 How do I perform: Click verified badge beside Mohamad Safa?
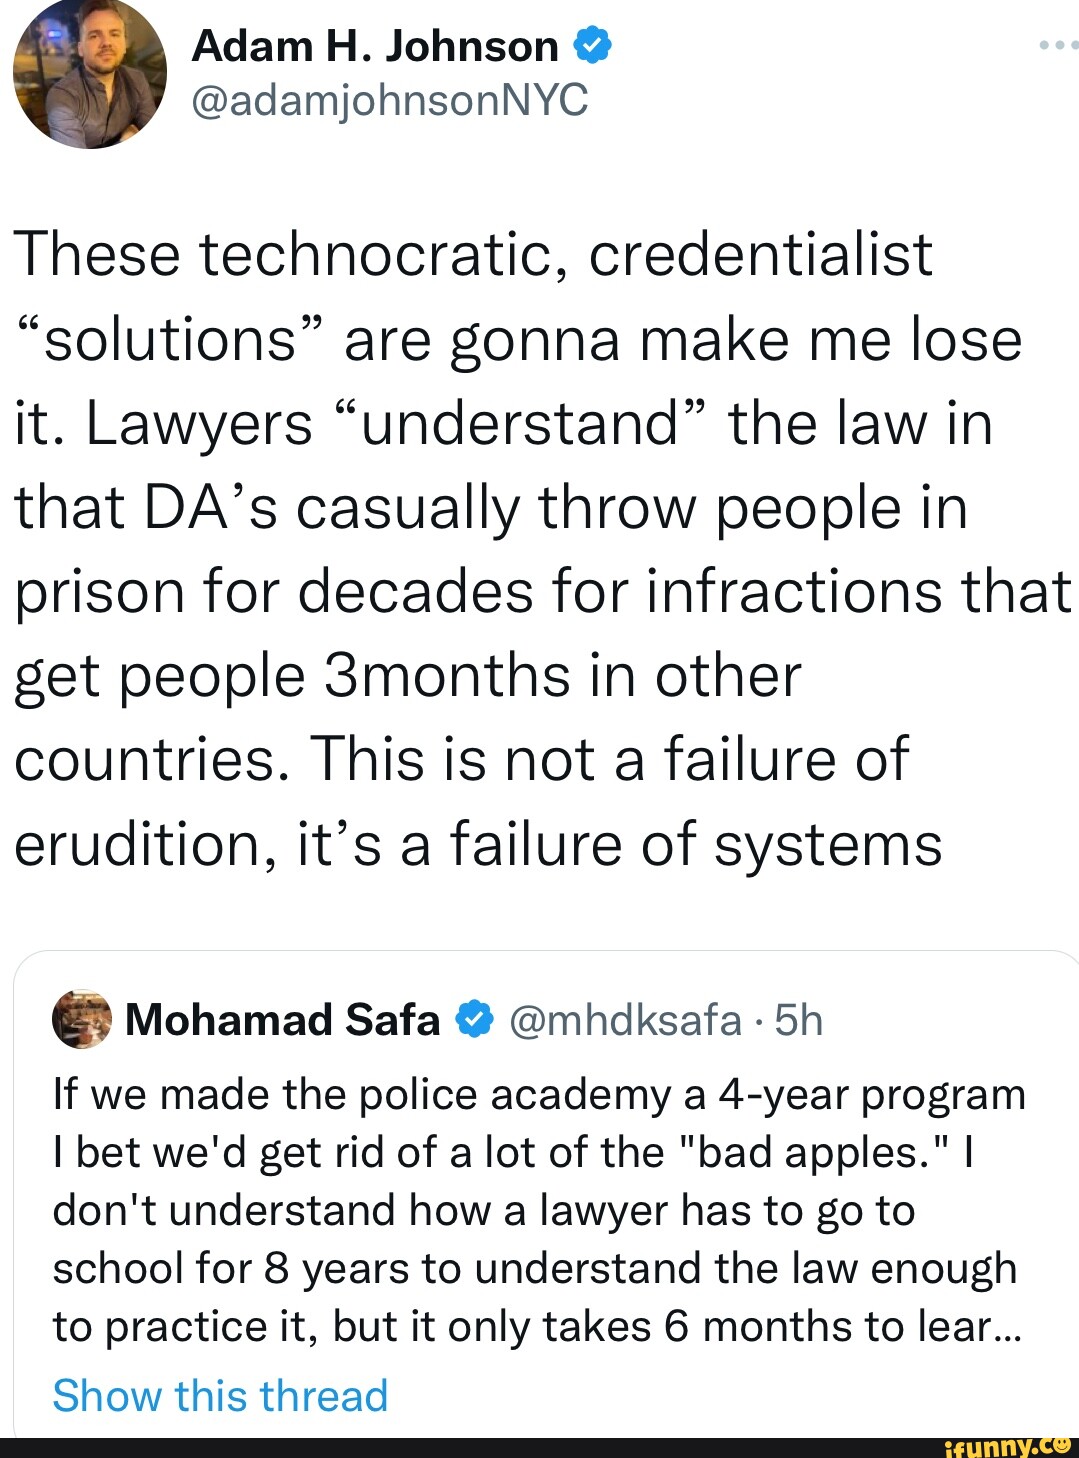tap(474, 1020)
